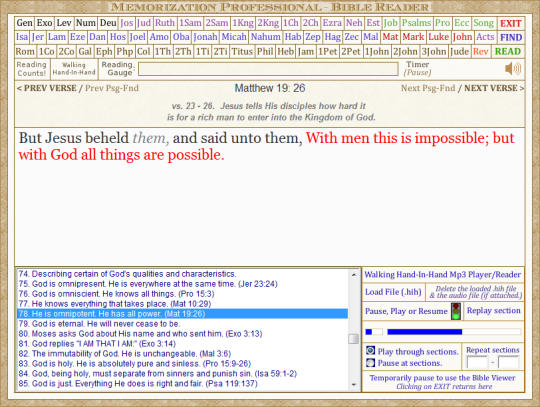The width and height of the screenshot is (540, 407).
Task: Click the traffic light play indicator
Action: pyautogui.click(x=456, y=311)
